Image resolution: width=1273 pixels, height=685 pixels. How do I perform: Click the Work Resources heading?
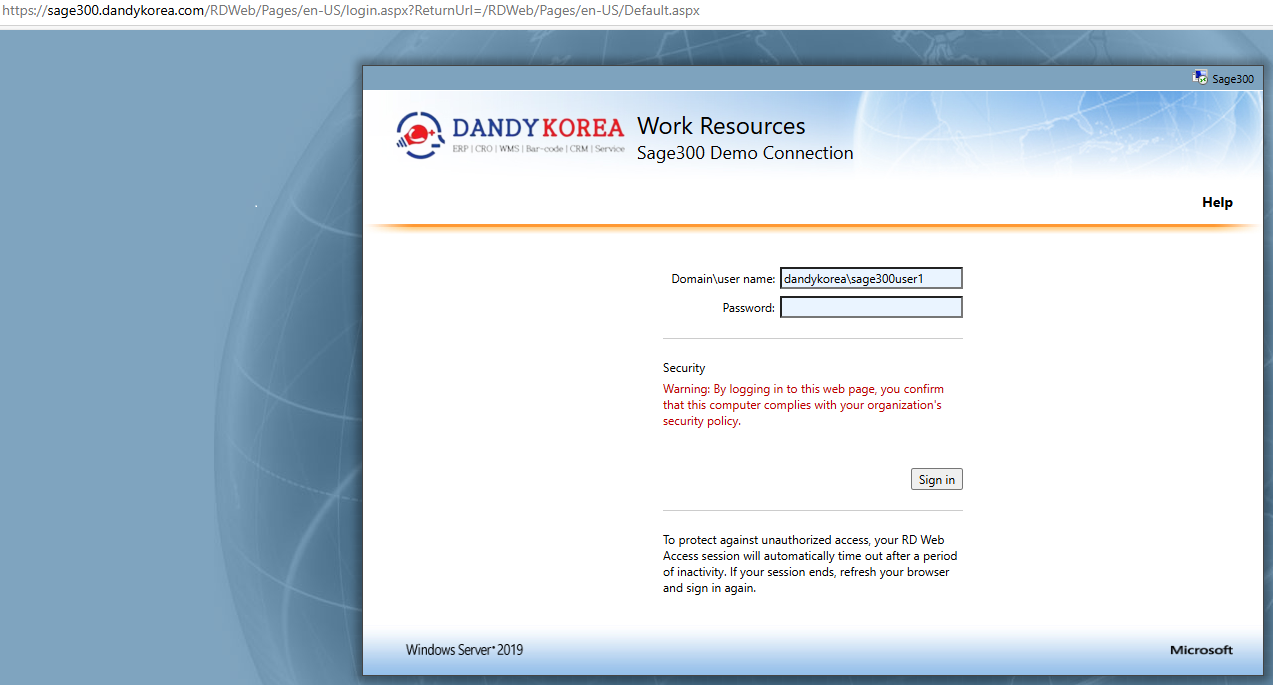[721, 126]
